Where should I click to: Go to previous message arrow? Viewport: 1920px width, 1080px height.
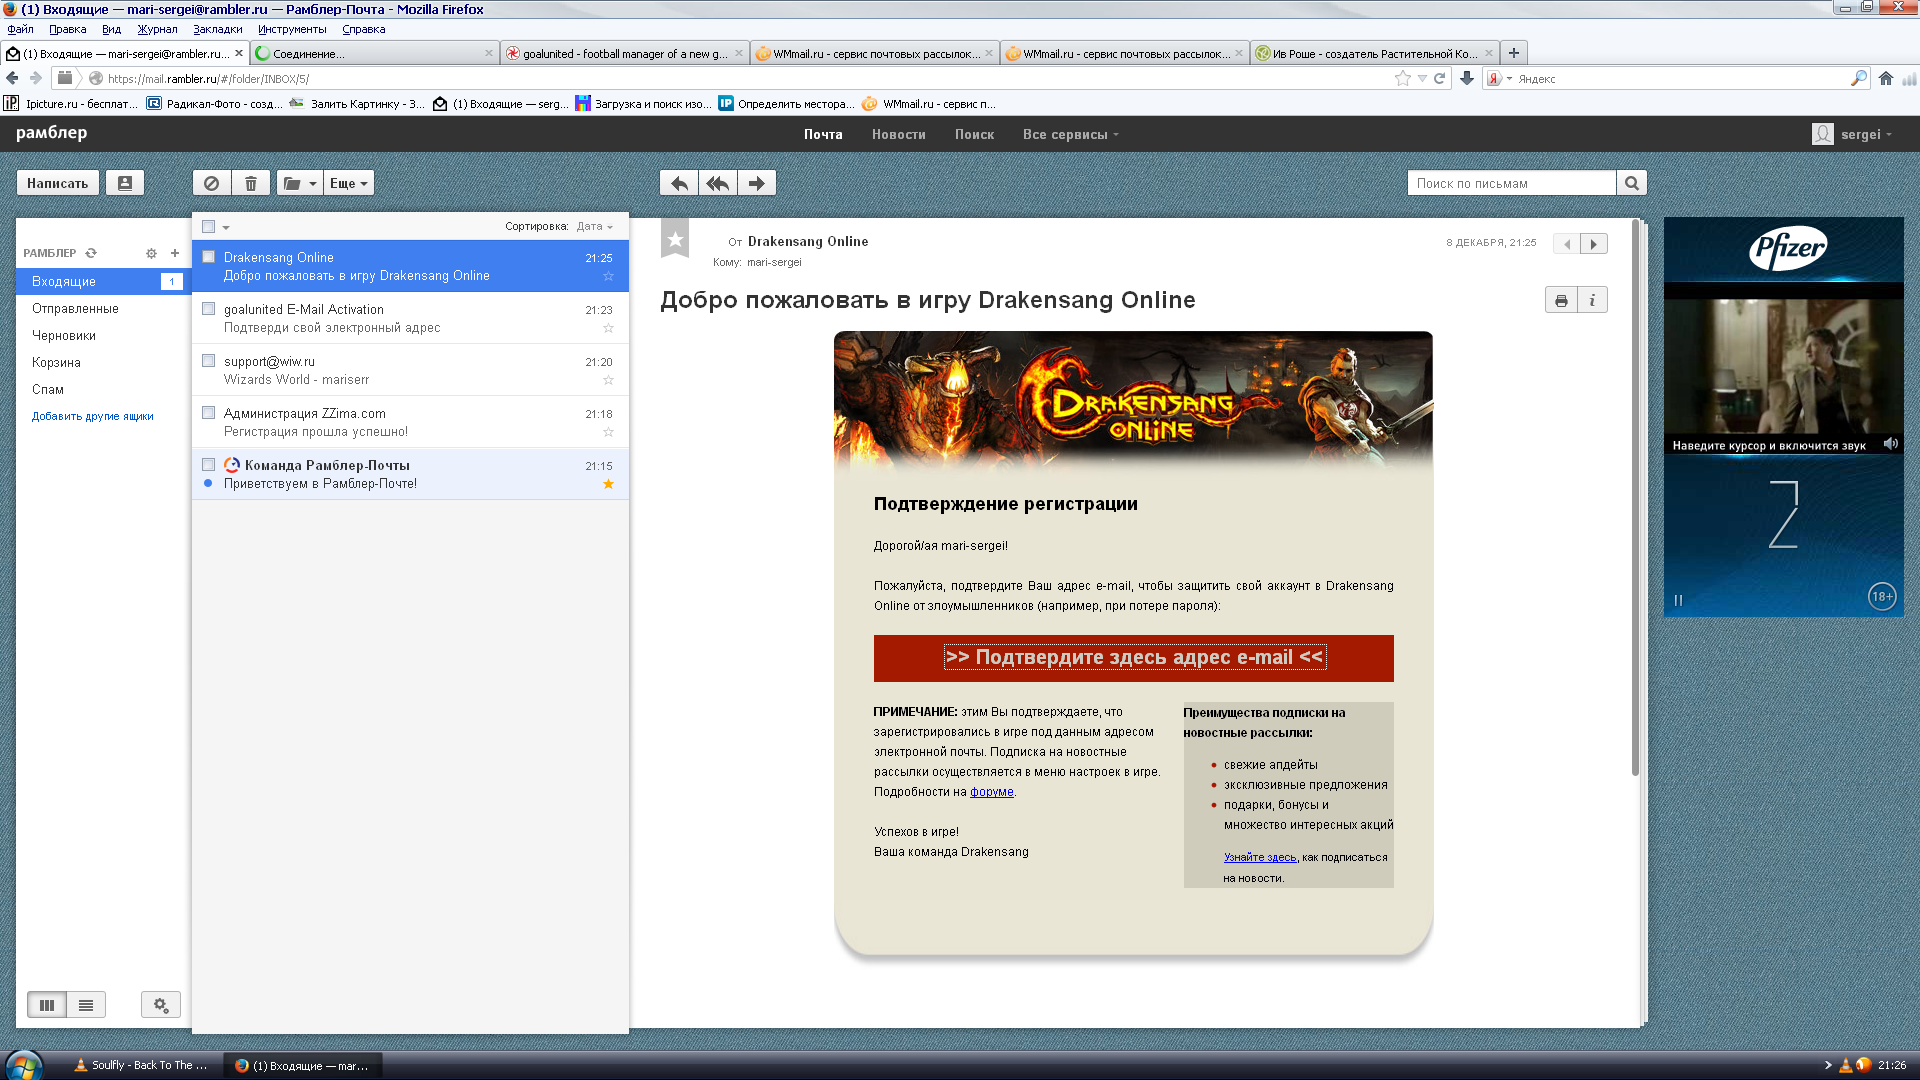(1567, 243)
